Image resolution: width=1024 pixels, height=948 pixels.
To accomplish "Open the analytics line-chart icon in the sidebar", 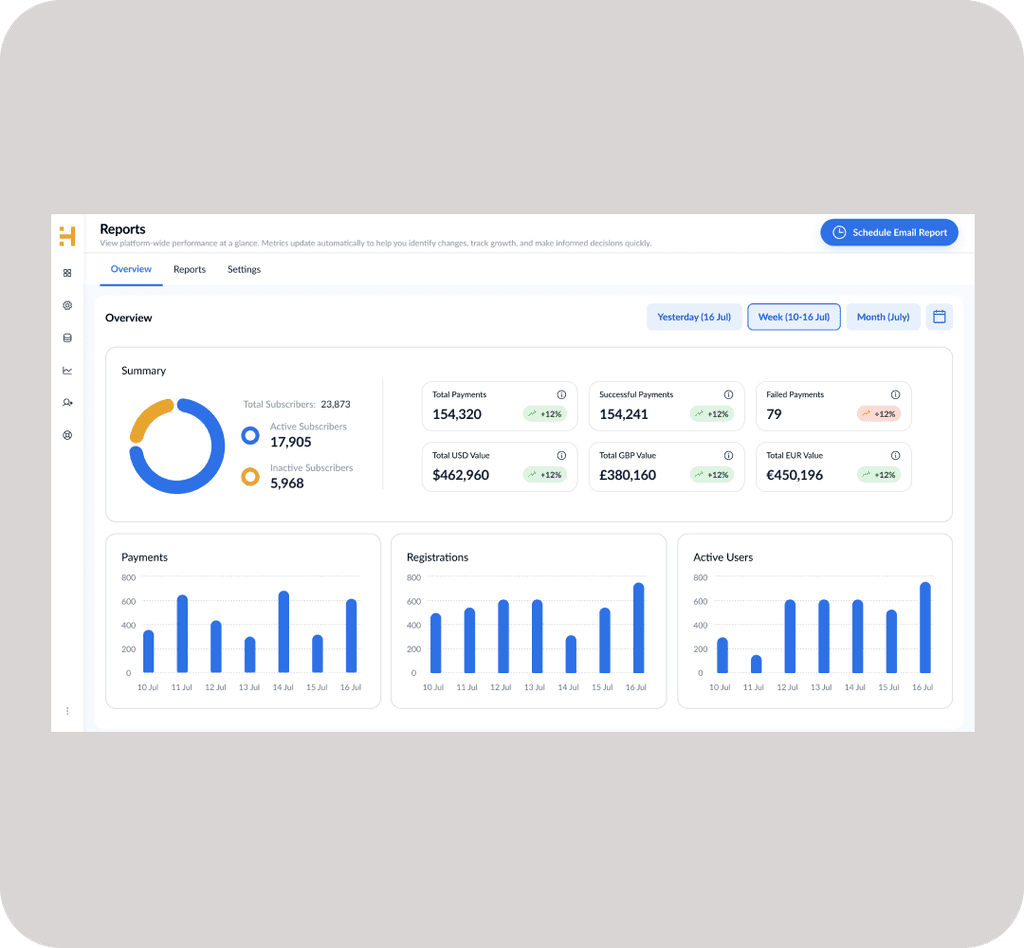I will [67, 370].
